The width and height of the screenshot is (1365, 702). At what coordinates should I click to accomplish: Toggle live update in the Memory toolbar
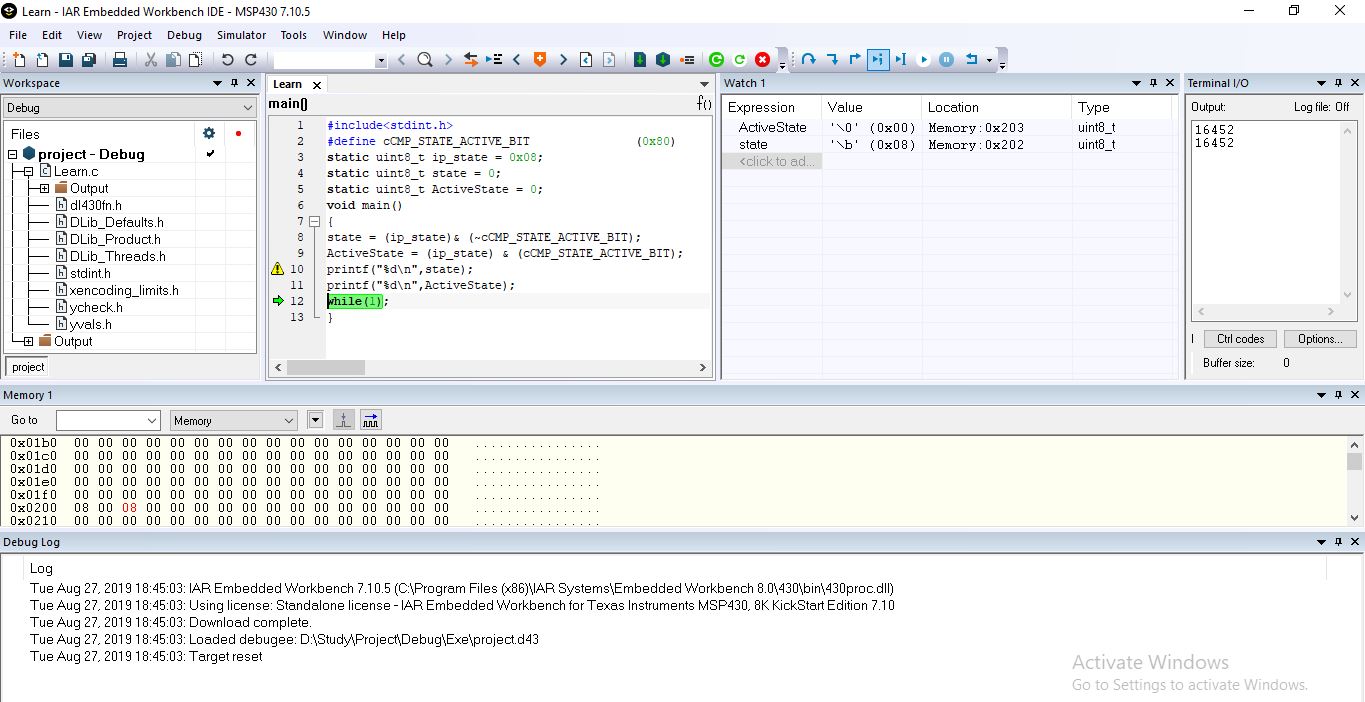click(370, 420)
